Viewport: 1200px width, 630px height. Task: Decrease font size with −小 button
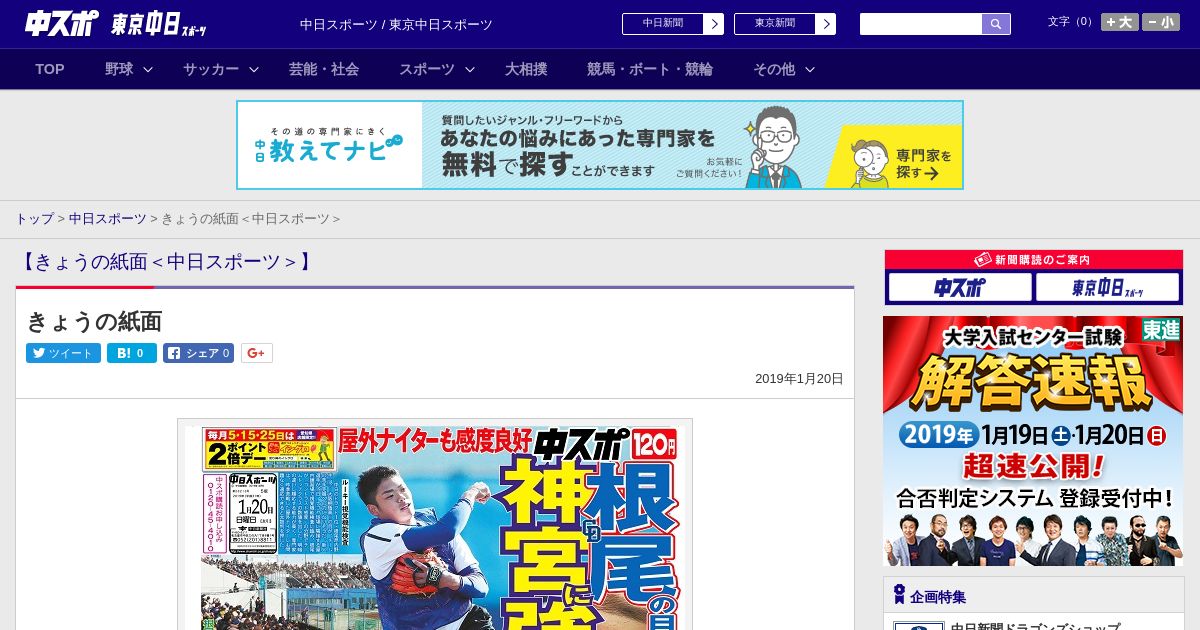point(1161,22)
